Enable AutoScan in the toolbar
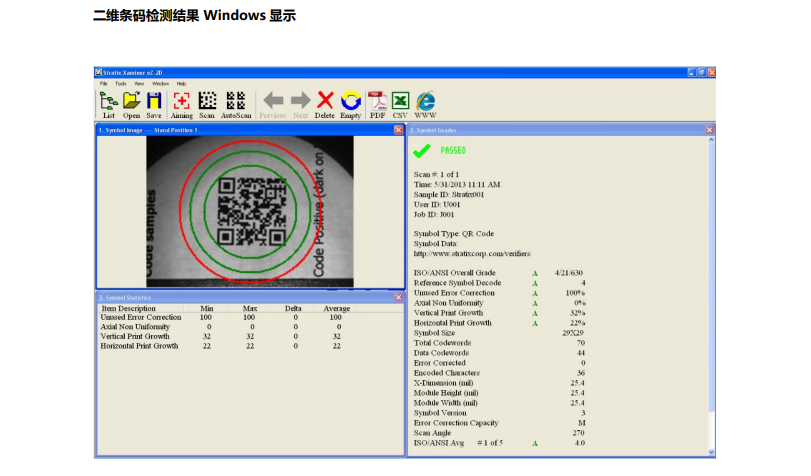Screen dimensions: 811x476 click(x=236, y=105)
